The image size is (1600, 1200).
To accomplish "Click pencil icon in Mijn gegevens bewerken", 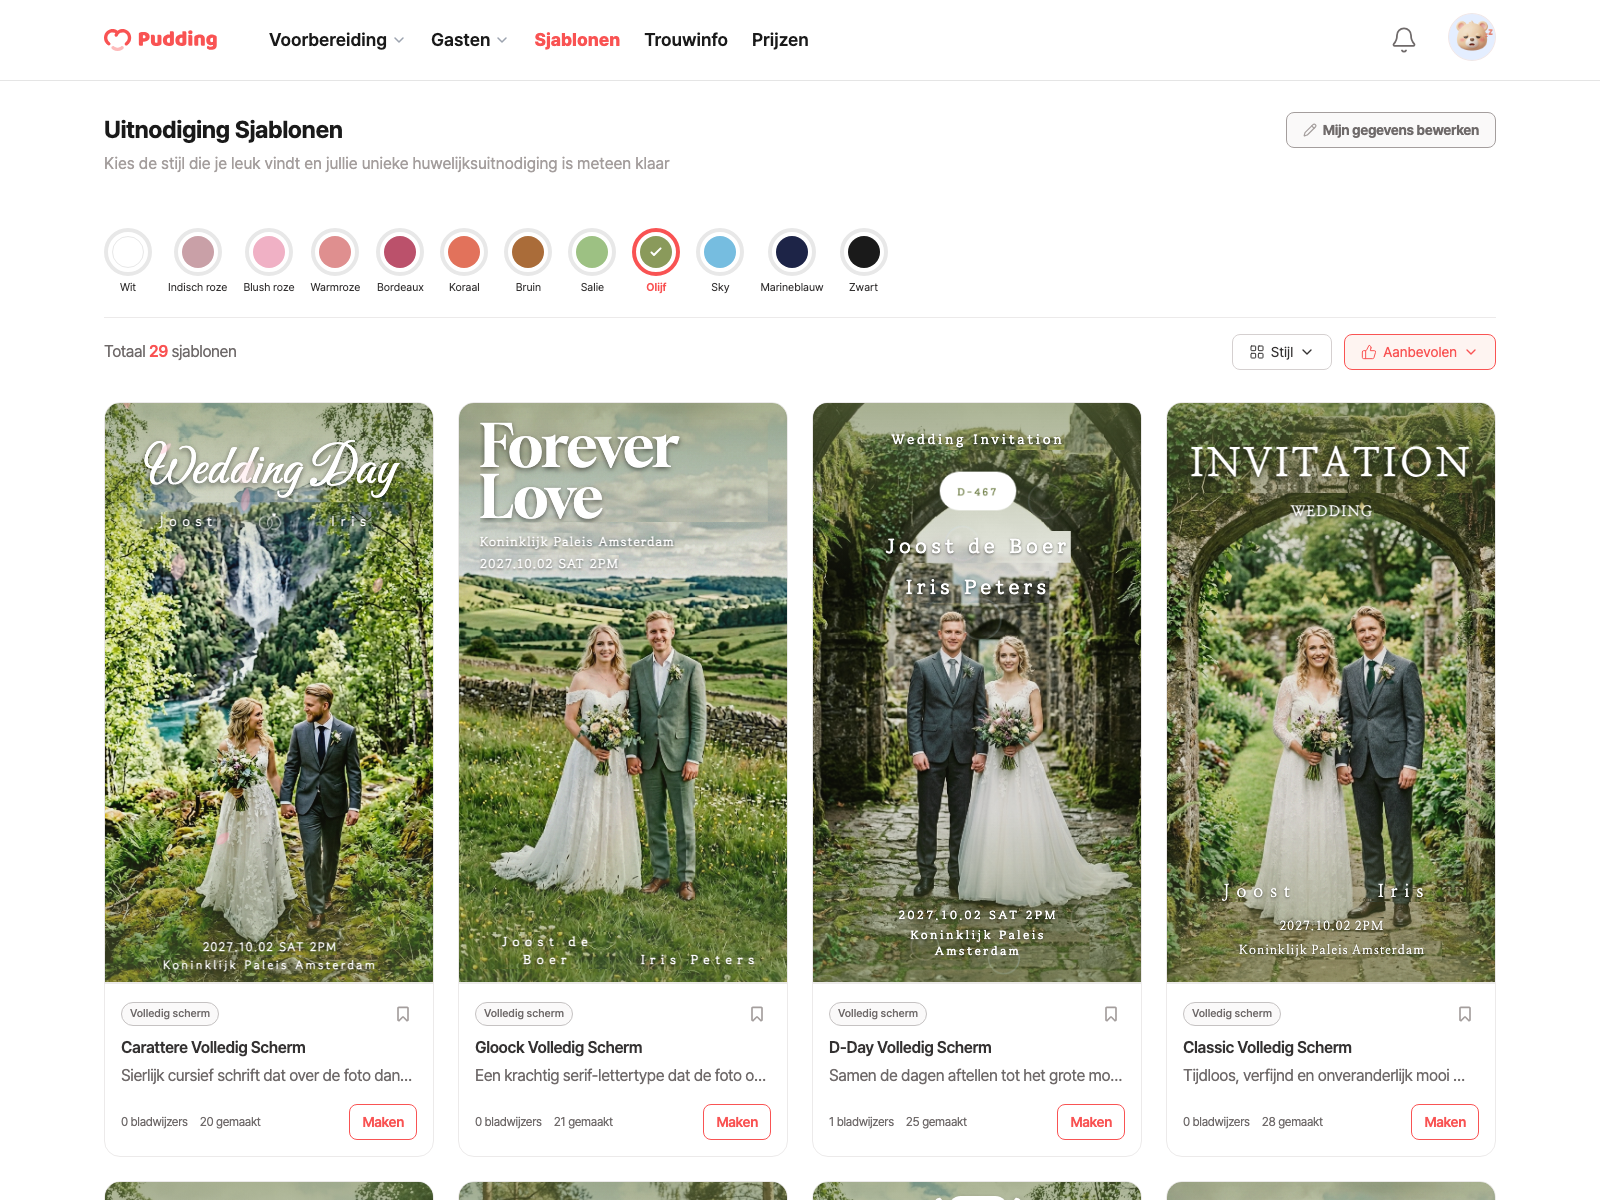I will pyautogui.click(x=1310, y=130).
